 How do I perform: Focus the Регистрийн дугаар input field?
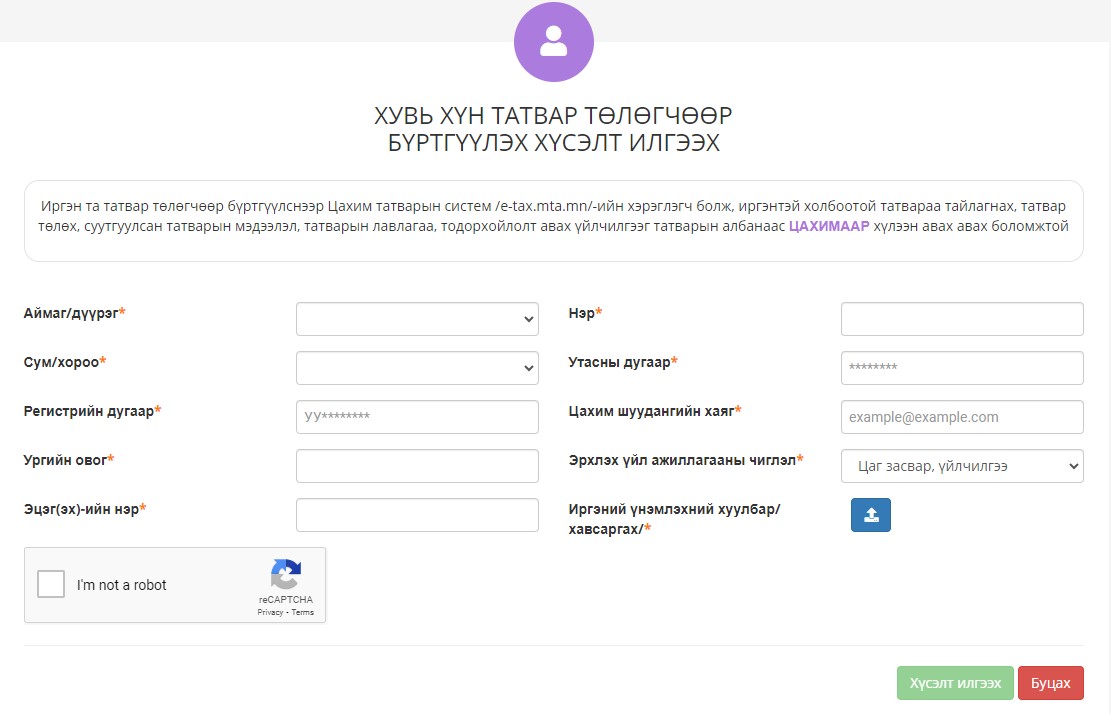[x=417, y=417]
